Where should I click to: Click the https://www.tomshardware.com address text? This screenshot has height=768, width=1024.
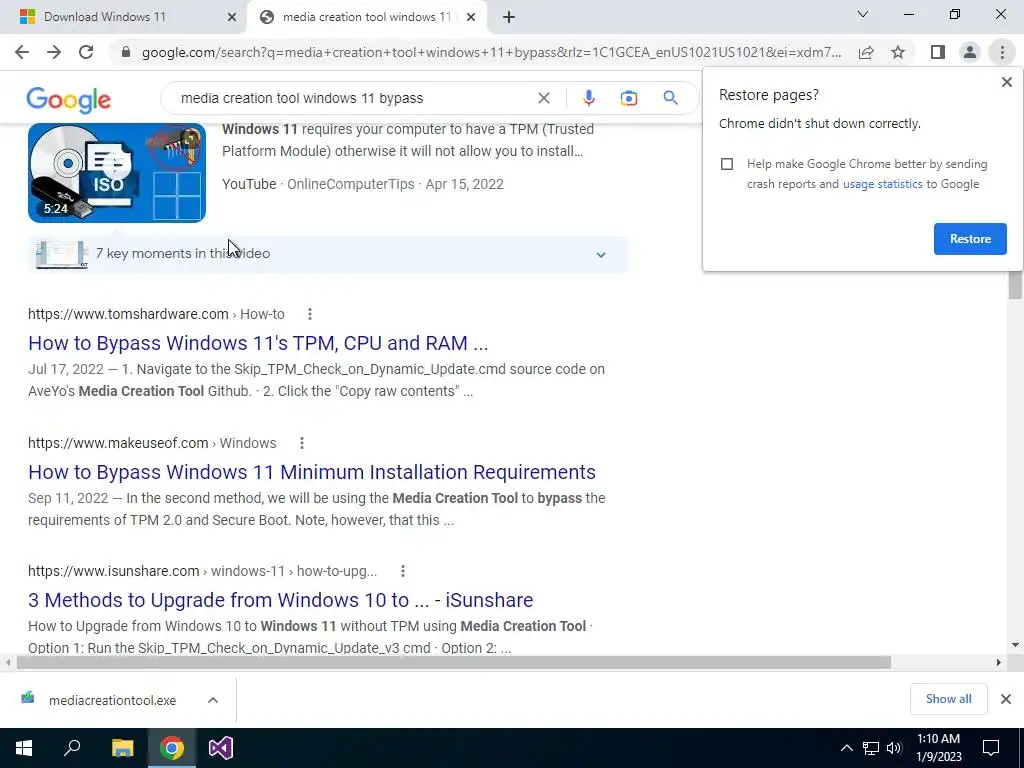pos(128,314)
